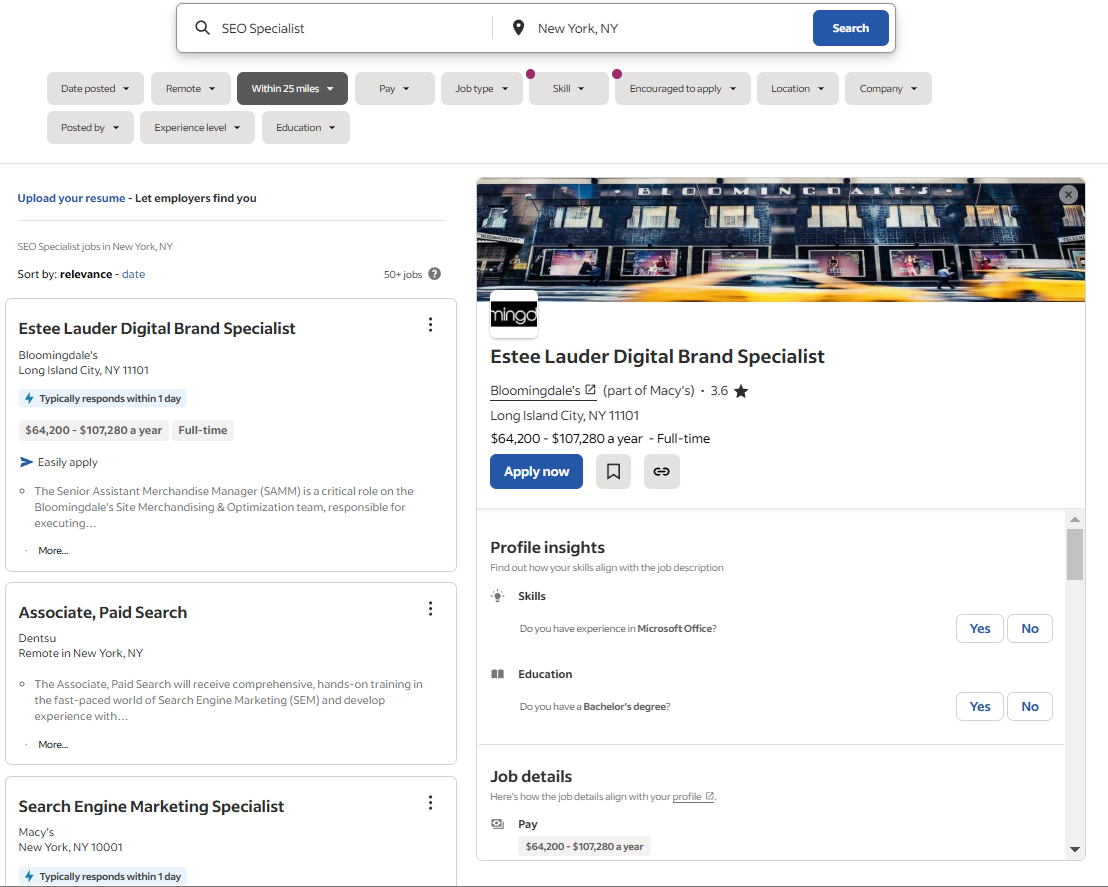Open the Encouraged to apply dropdown
The width and height of the screenshot is (1108, 887).
683,88
